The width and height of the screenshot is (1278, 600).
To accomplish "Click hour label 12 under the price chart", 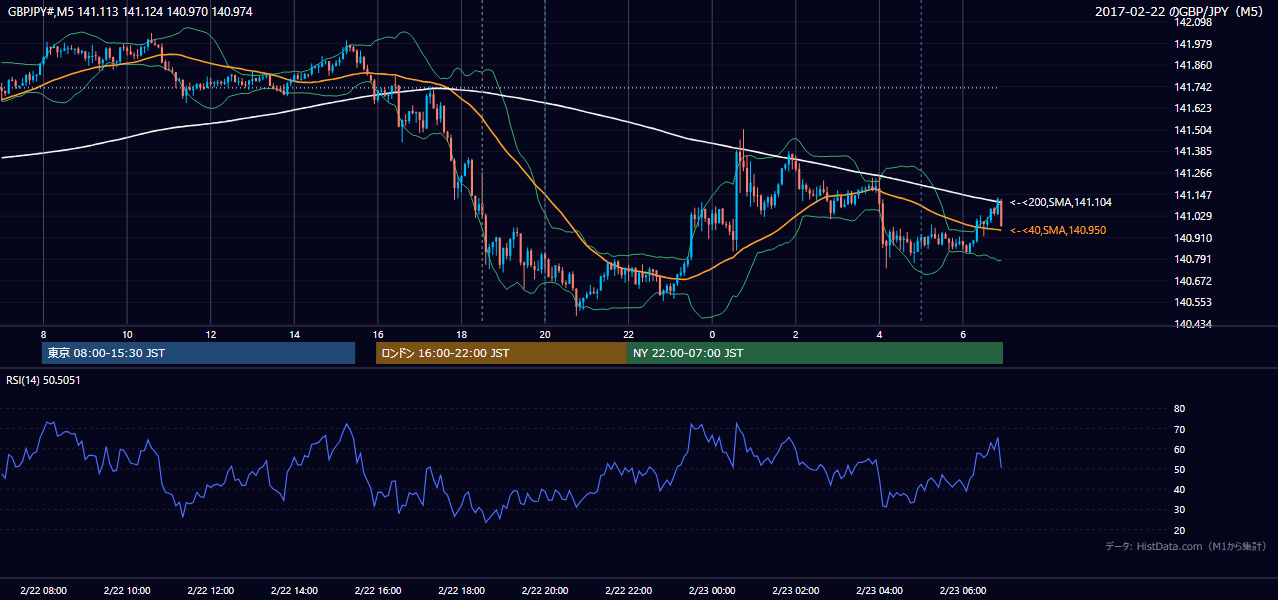I will [x=210, y=334].
